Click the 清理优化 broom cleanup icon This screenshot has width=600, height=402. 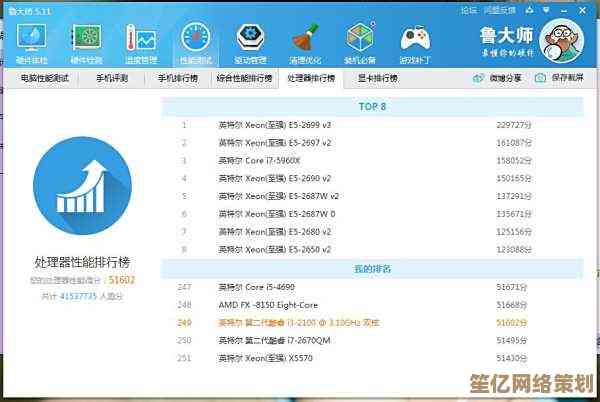[x=305, y=41]
